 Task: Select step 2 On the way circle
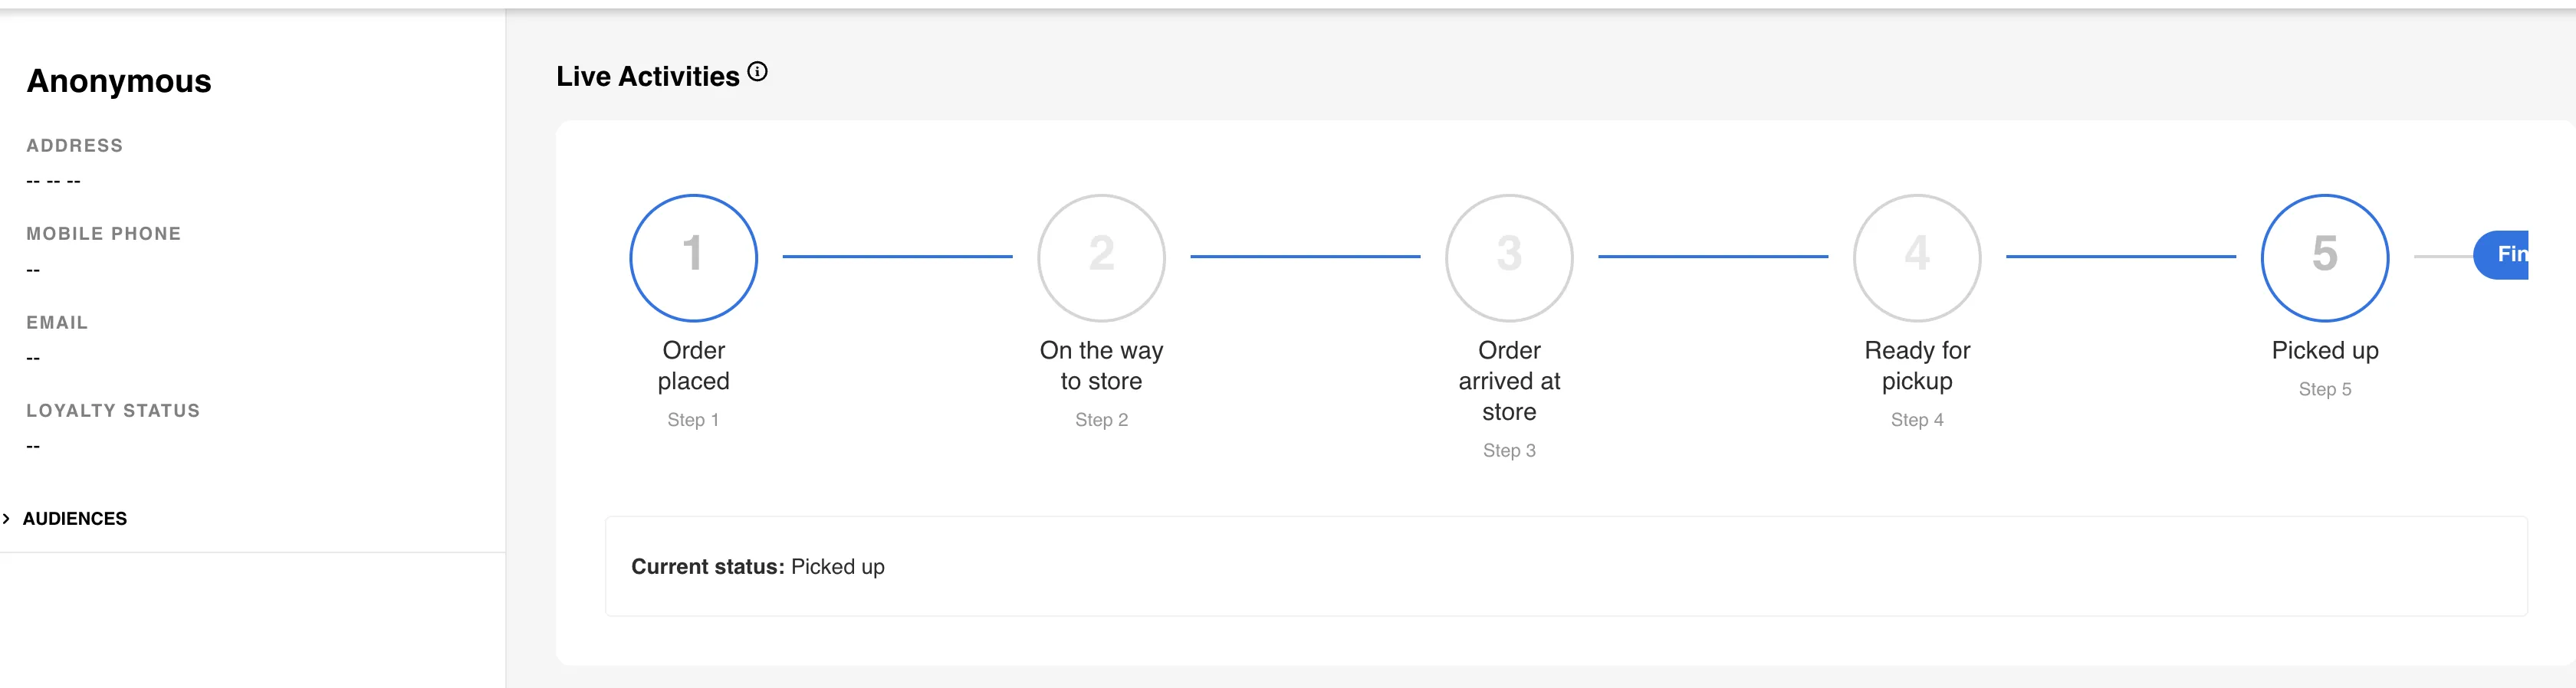tap(1101, 257)
